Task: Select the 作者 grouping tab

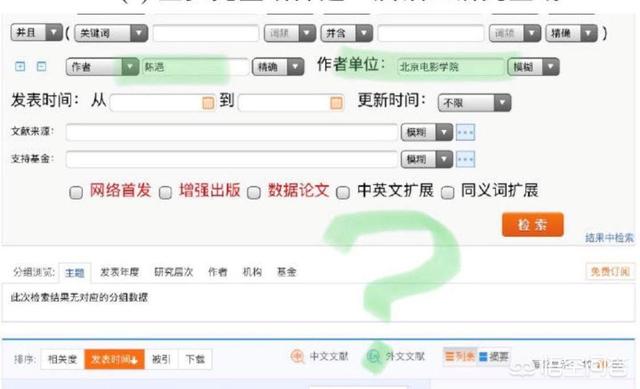Action: point(218,272)
